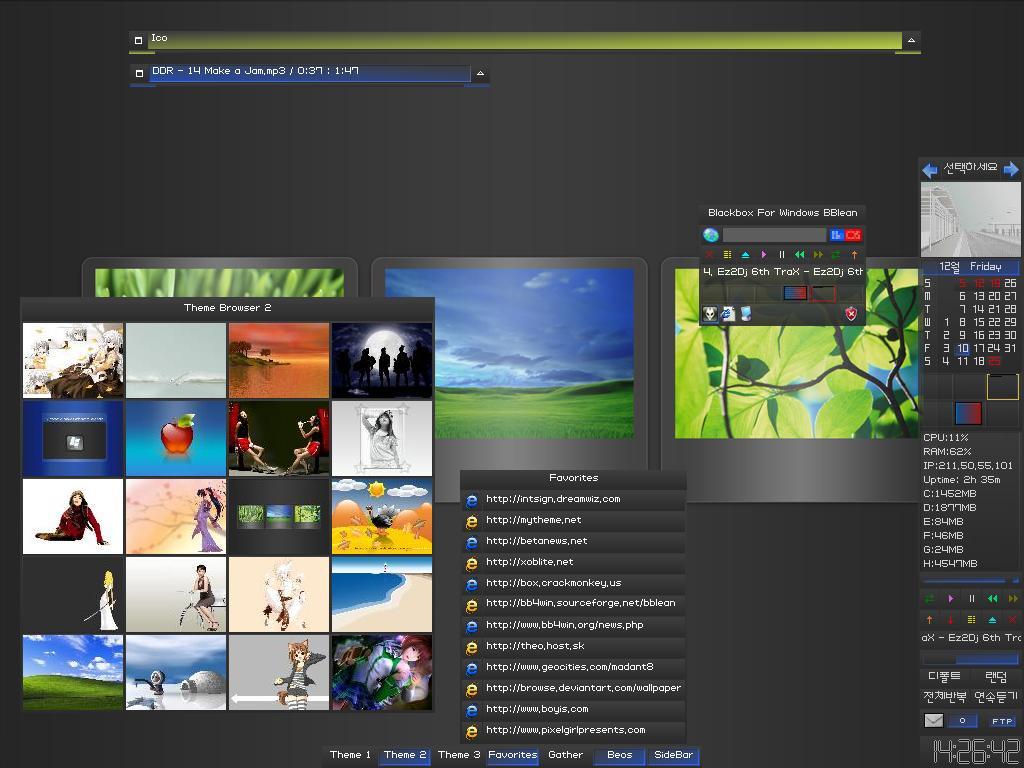Collapse the Ico bar using its up arrow

910,40
